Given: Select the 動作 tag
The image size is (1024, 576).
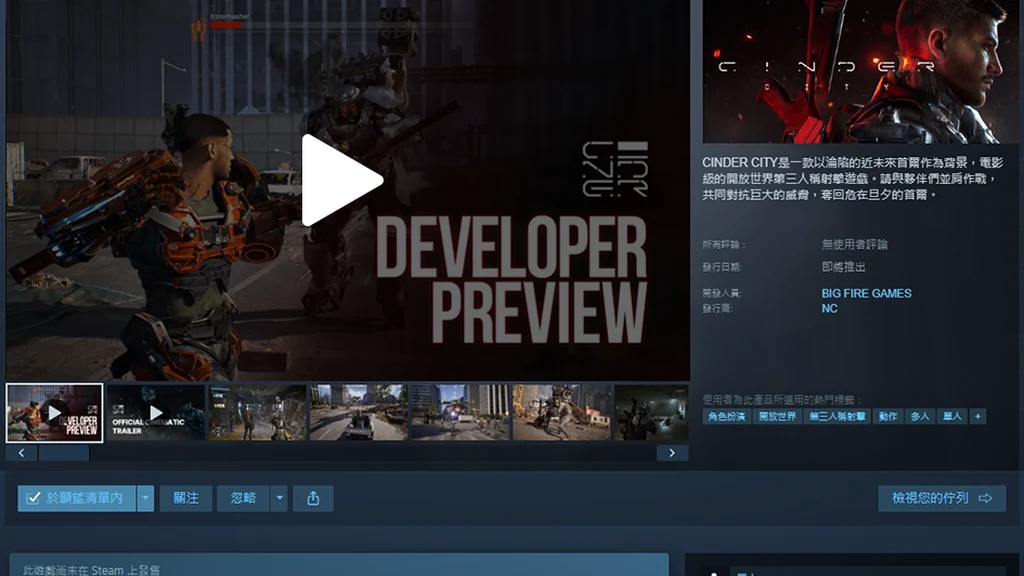Looking at the screenshot, I should point(888,417).
